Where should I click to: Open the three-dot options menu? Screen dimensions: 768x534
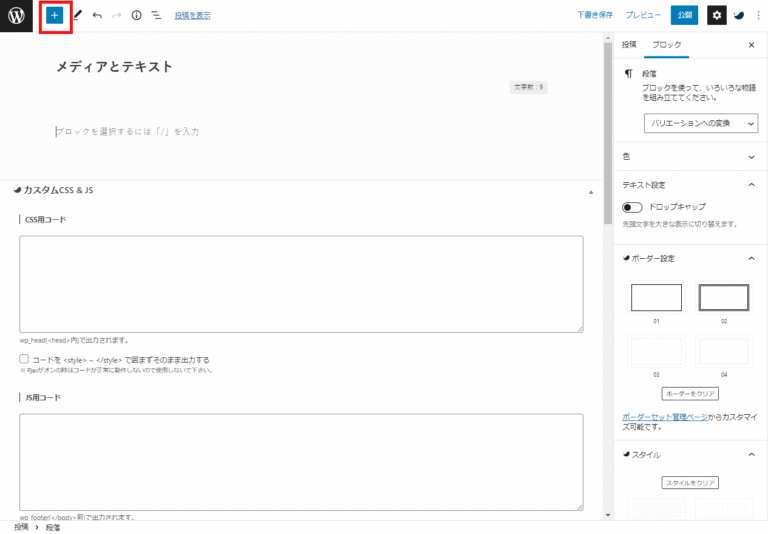(755, 15)
